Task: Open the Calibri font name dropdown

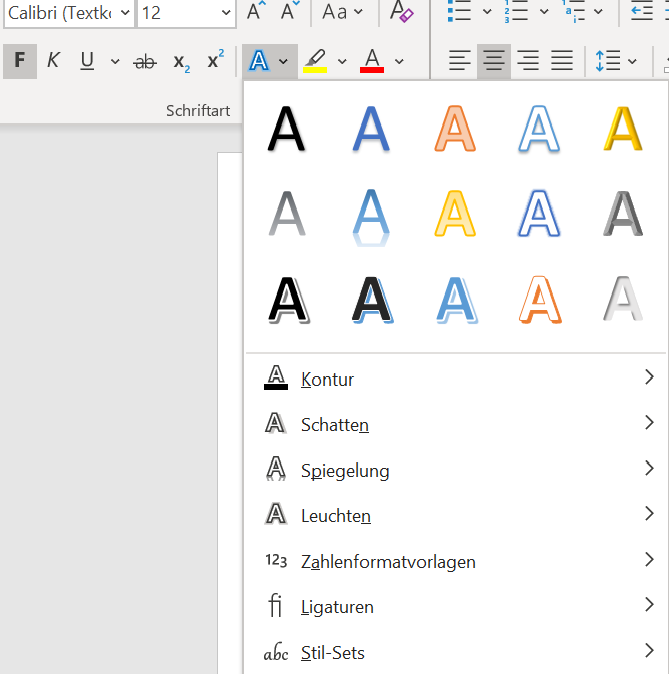Action: 124,13
